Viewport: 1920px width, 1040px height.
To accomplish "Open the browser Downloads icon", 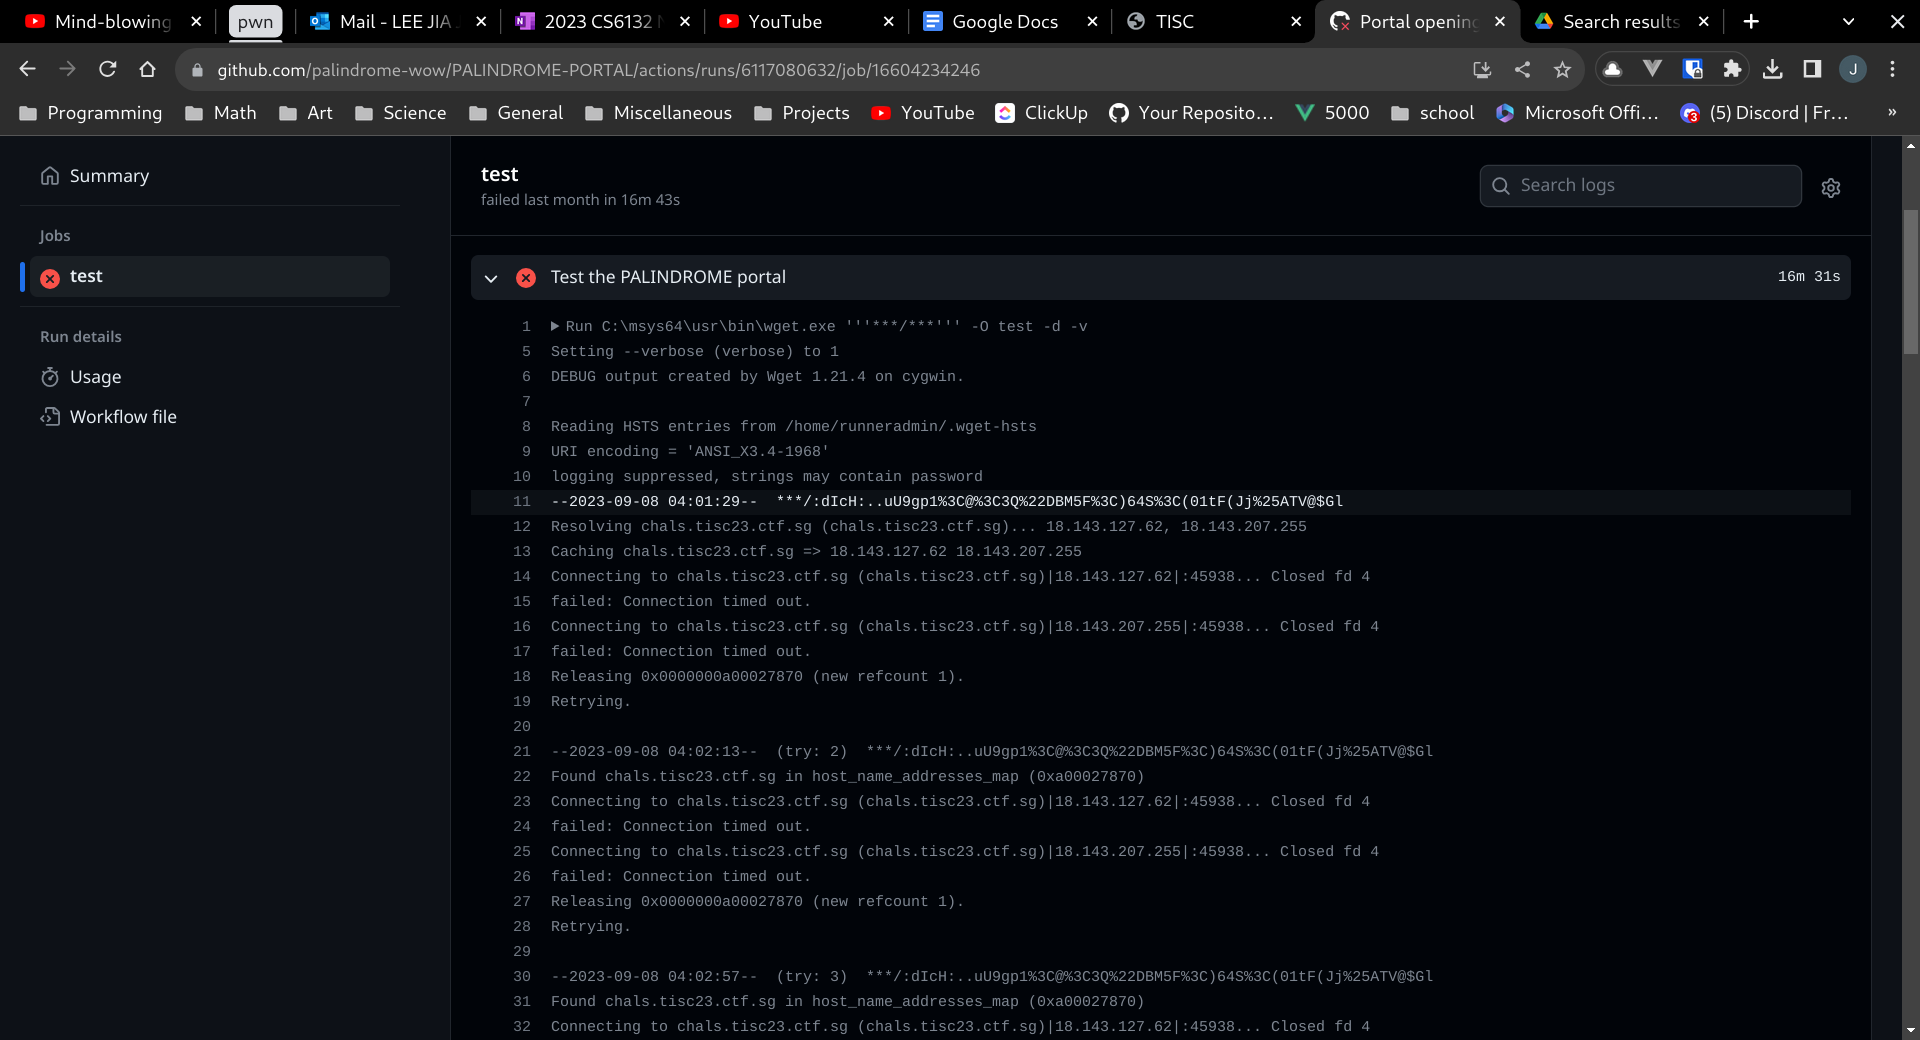I will 1772,69.
